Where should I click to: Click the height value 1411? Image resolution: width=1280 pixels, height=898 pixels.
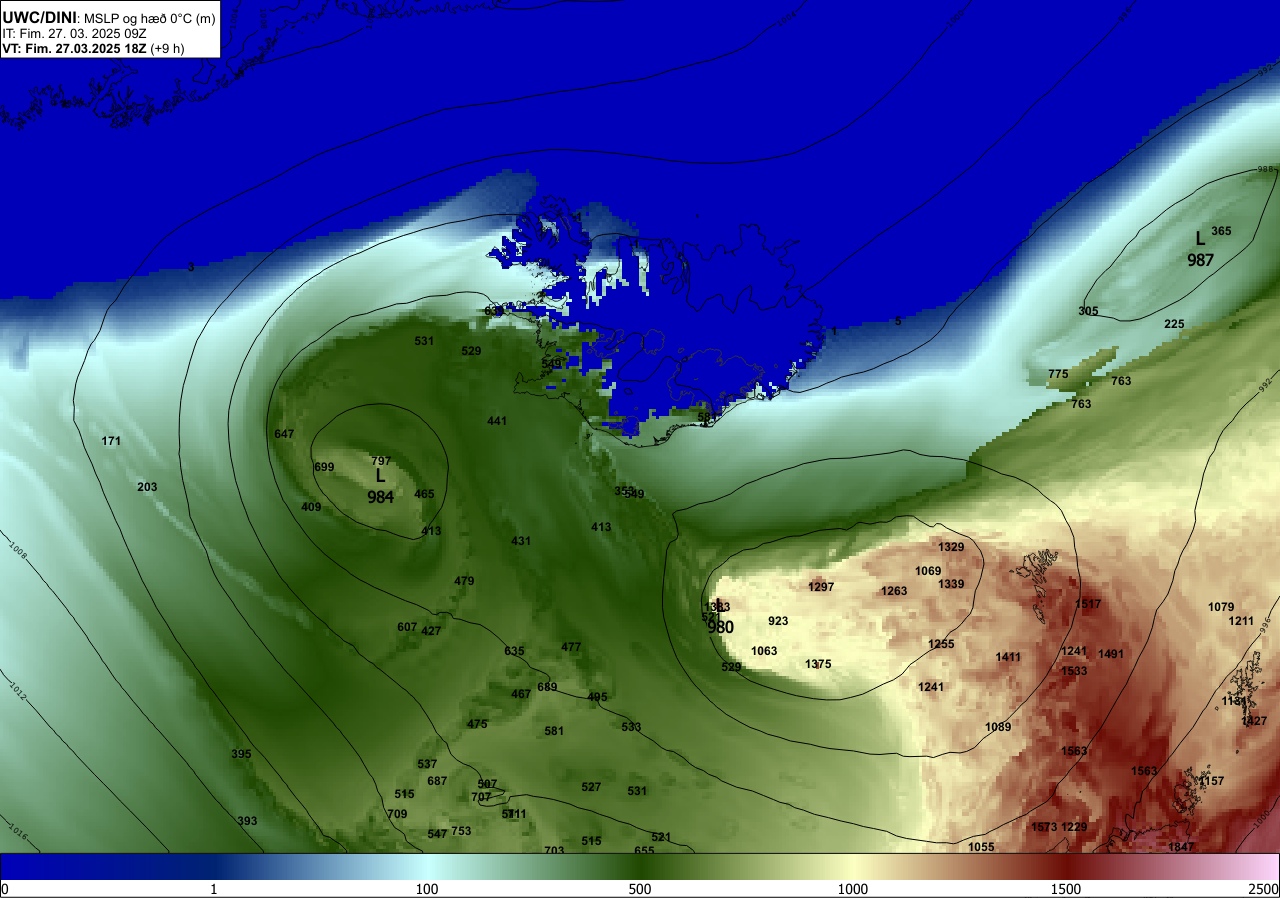[x=1008, y=657]
